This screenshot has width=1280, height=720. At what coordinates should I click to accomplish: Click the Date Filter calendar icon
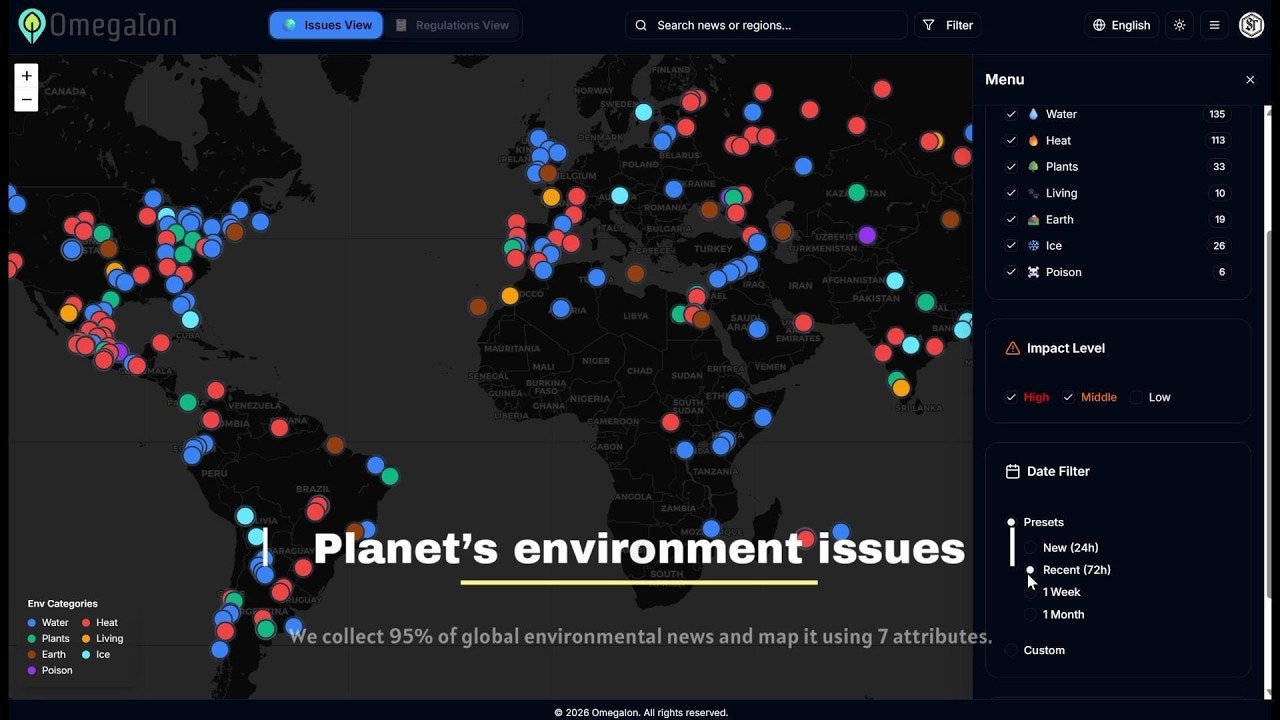click(x=1012, y=471)
